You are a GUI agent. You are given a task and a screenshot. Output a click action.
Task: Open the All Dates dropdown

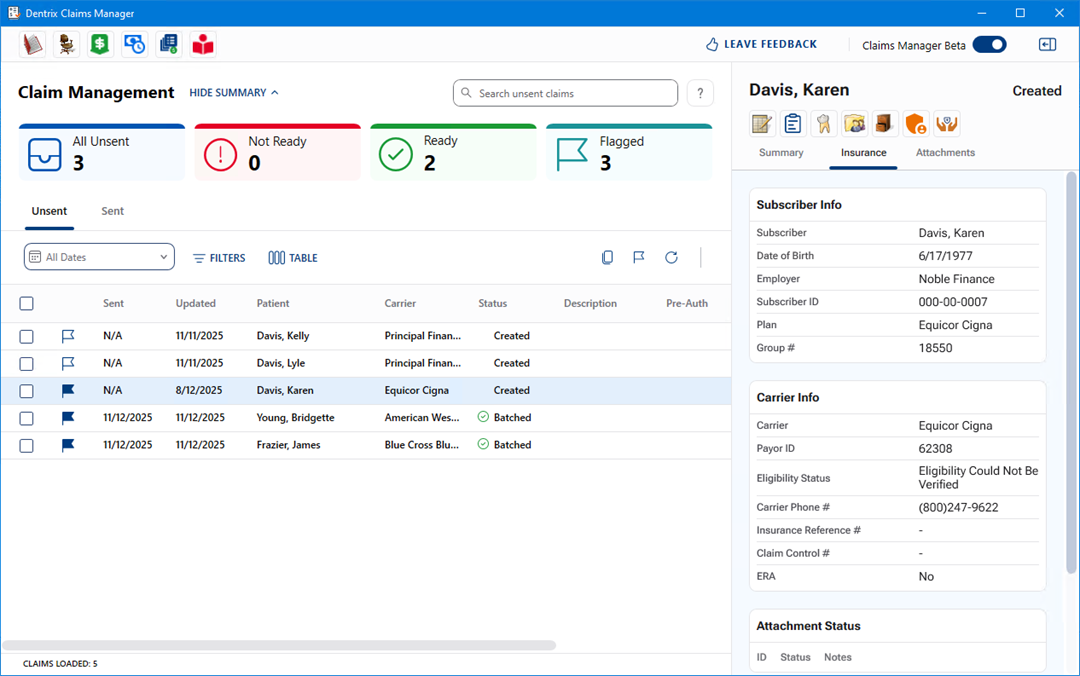click(99, 257)
